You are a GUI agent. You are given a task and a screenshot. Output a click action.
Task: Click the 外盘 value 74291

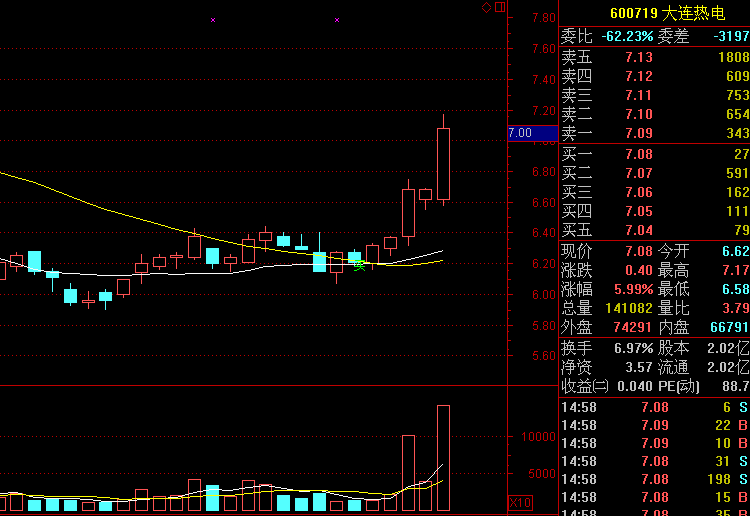[632, 328]
